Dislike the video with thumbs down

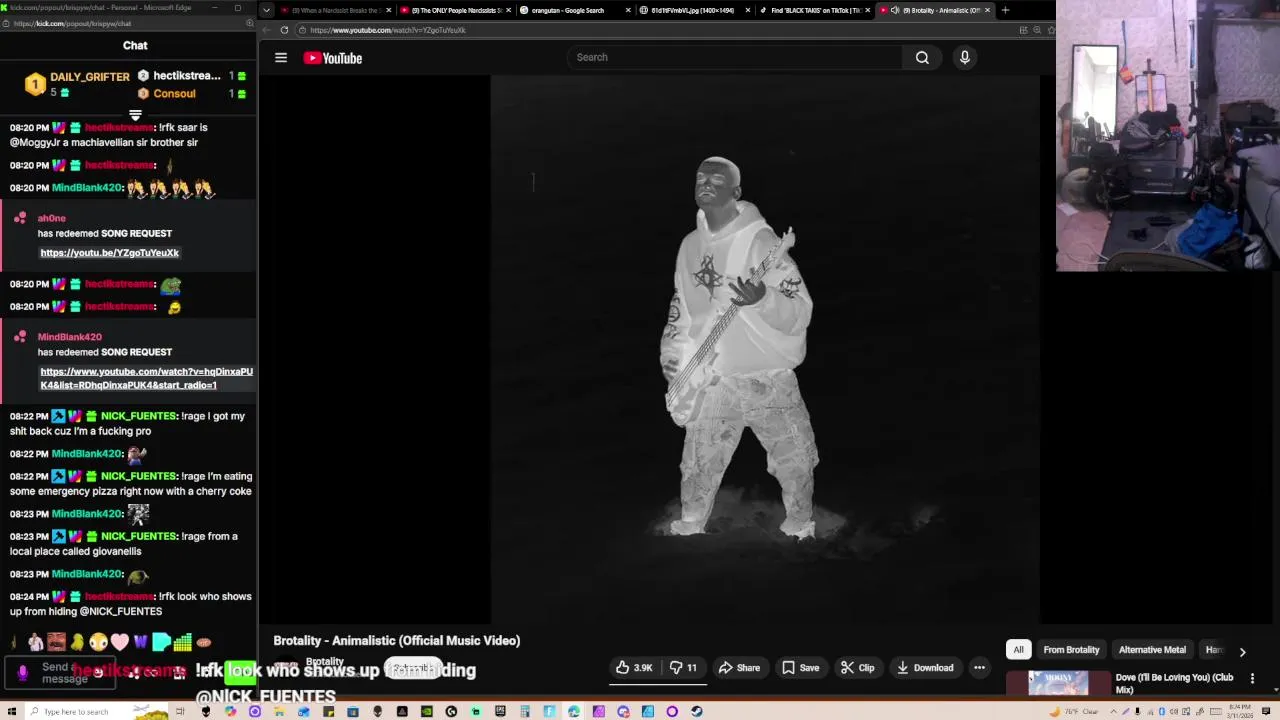click(x=683, y=667)
